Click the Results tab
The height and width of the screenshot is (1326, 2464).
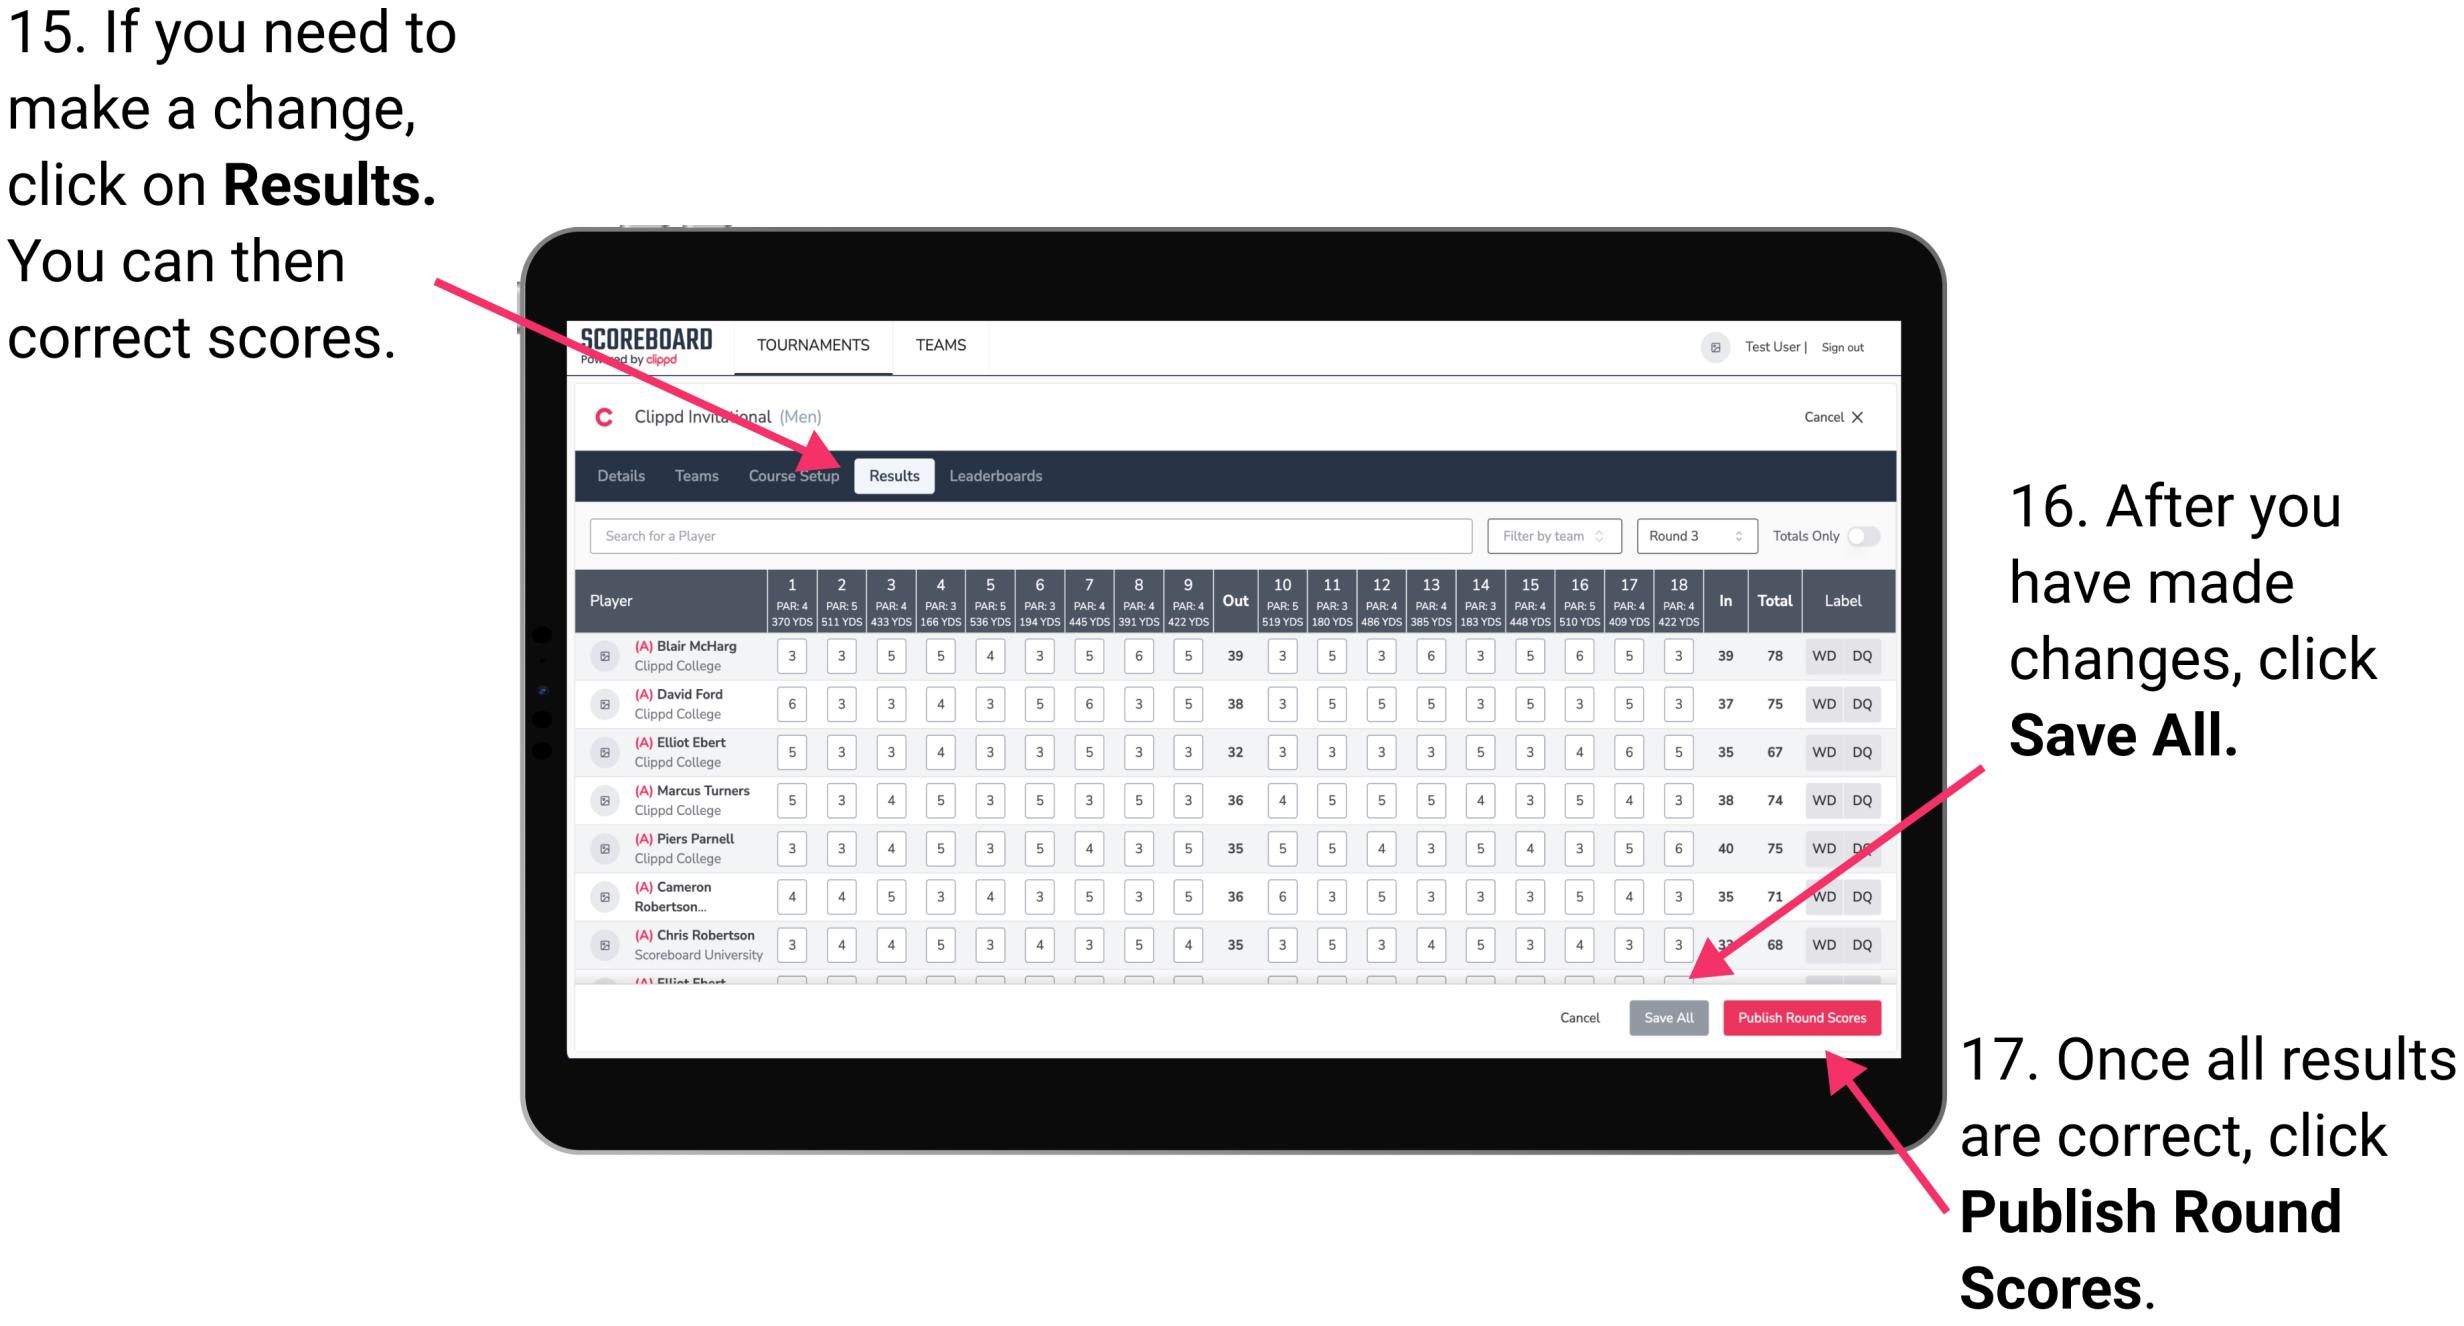tap(896, 475)
